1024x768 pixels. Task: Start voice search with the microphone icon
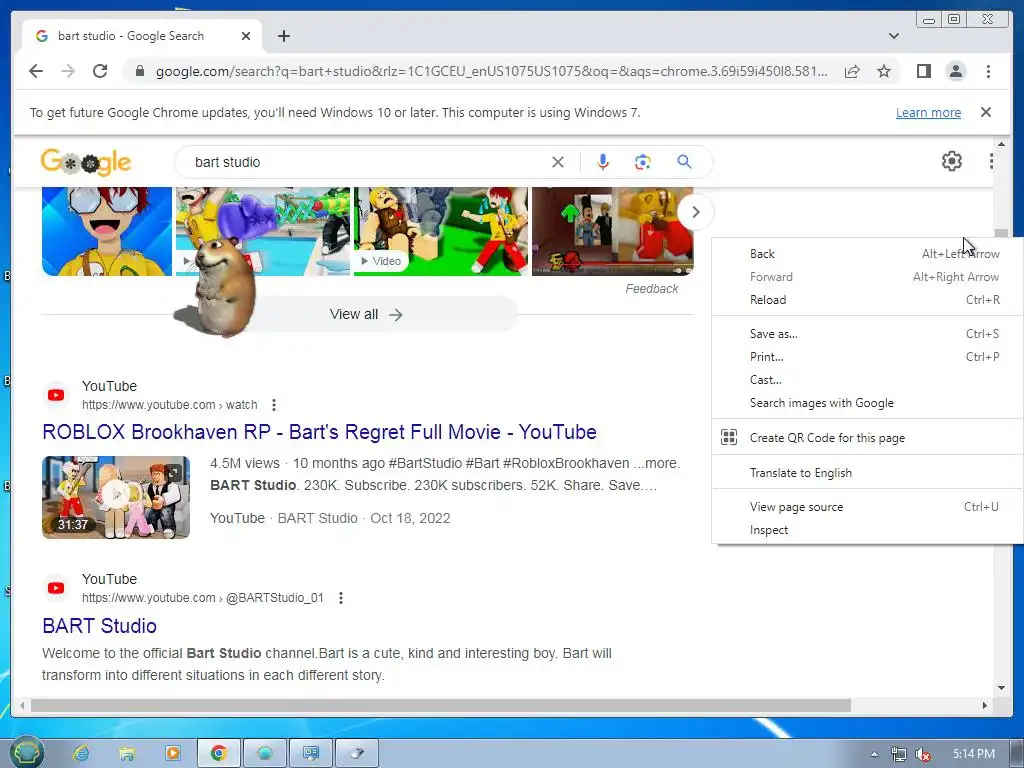[x=602, y=162]
